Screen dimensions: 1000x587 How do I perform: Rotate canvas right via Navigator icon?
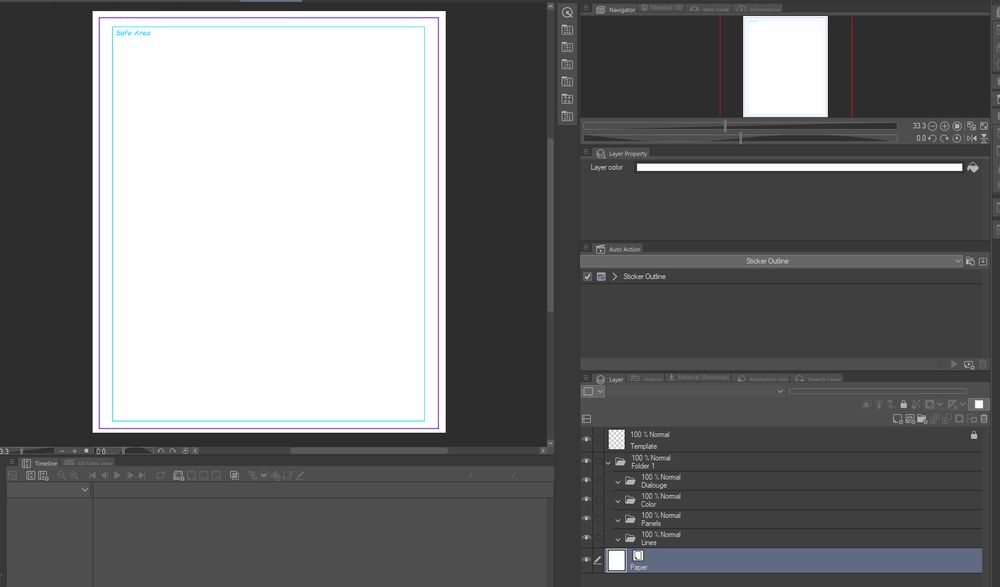coord(945,138)
